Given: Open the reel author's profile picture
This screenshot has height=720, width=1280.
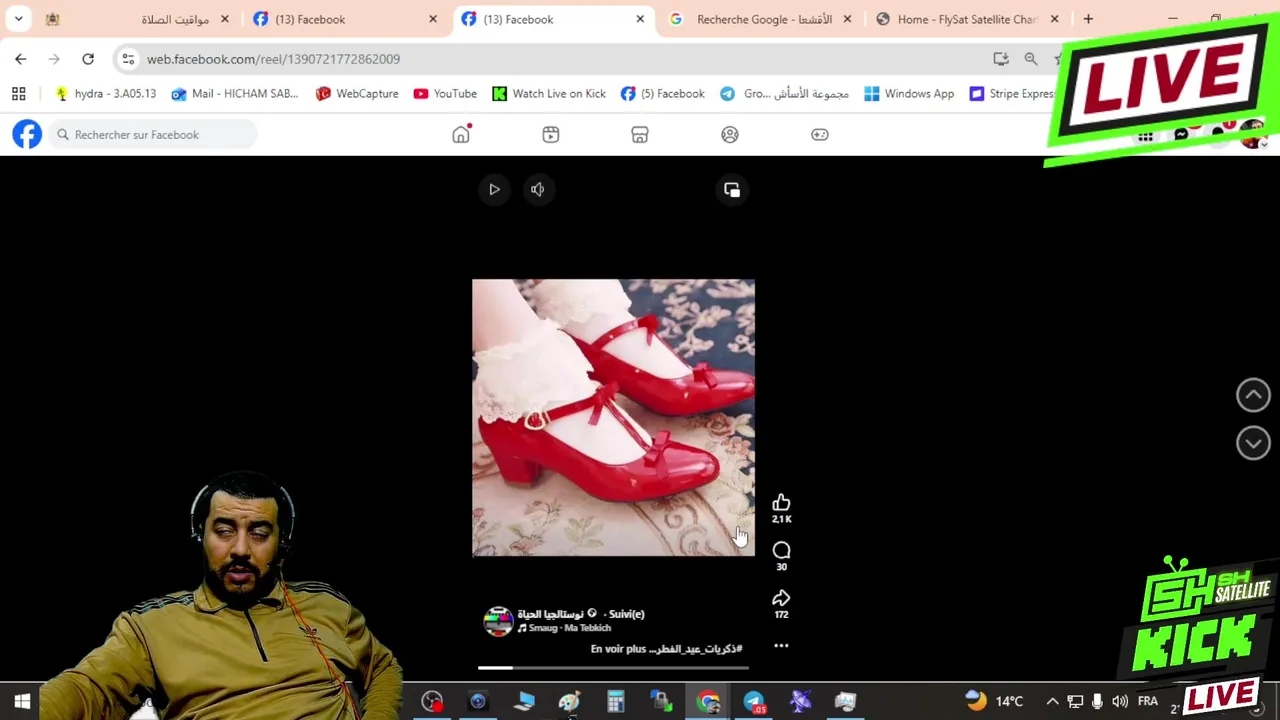Looking at the screenshot, I should click(498, 621).
